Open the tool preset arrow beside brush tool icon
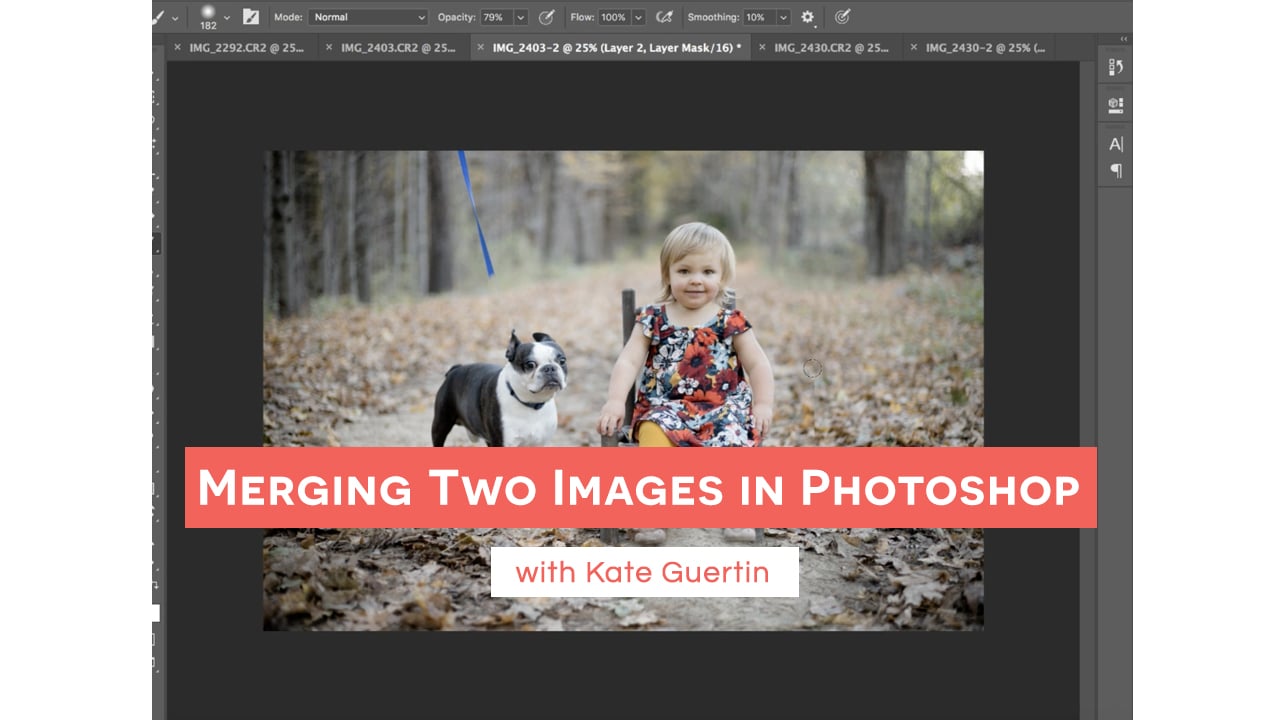This screenshot has width=1280, height=720. [176, 17]
